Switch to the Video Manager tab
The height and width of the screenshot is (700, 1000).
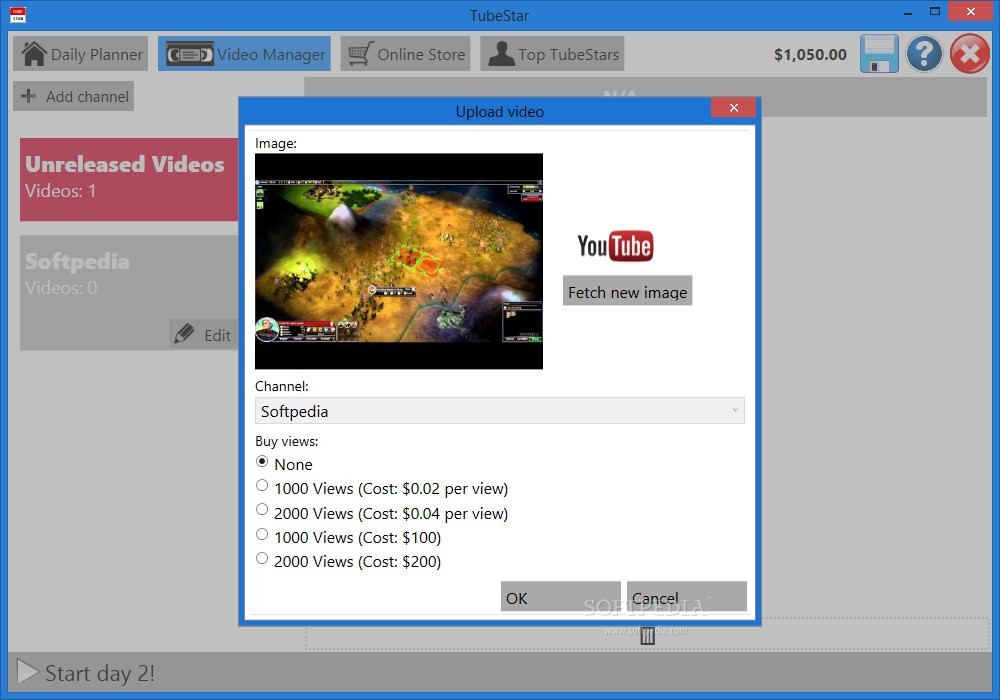pyautogui.click(x=244, y=54)
